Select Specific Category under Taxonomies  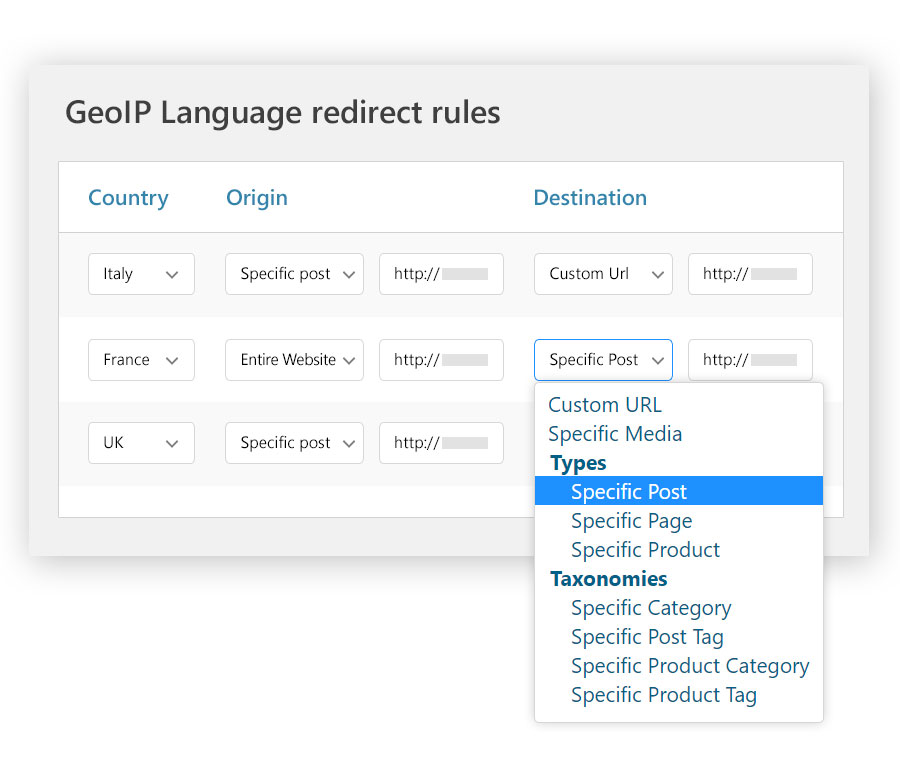point(651,607)
